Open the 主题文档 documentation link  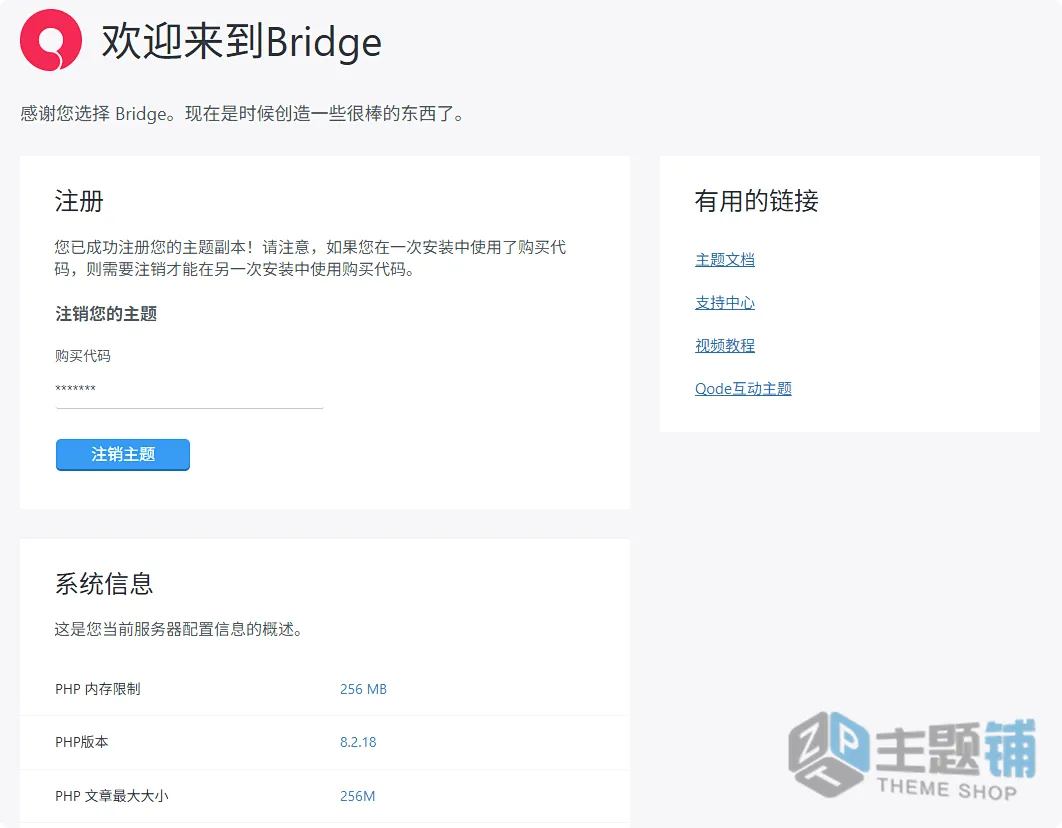(x=725, y=260)
